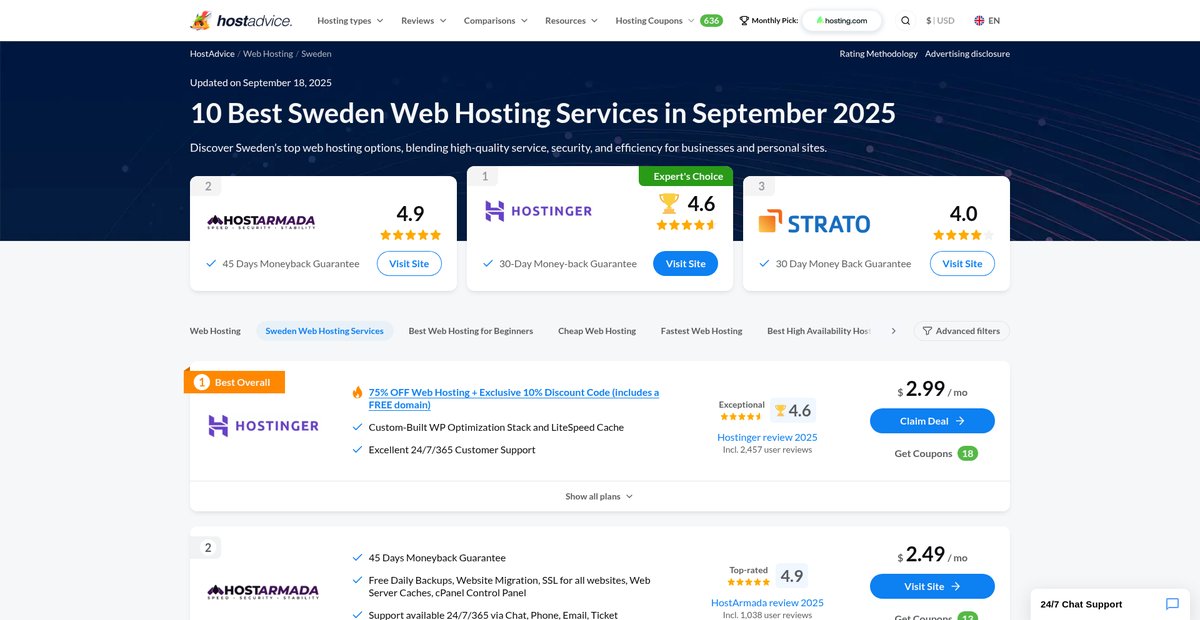Click the UK flag language icon
The image size is (1200, 620).
[979, 20]
